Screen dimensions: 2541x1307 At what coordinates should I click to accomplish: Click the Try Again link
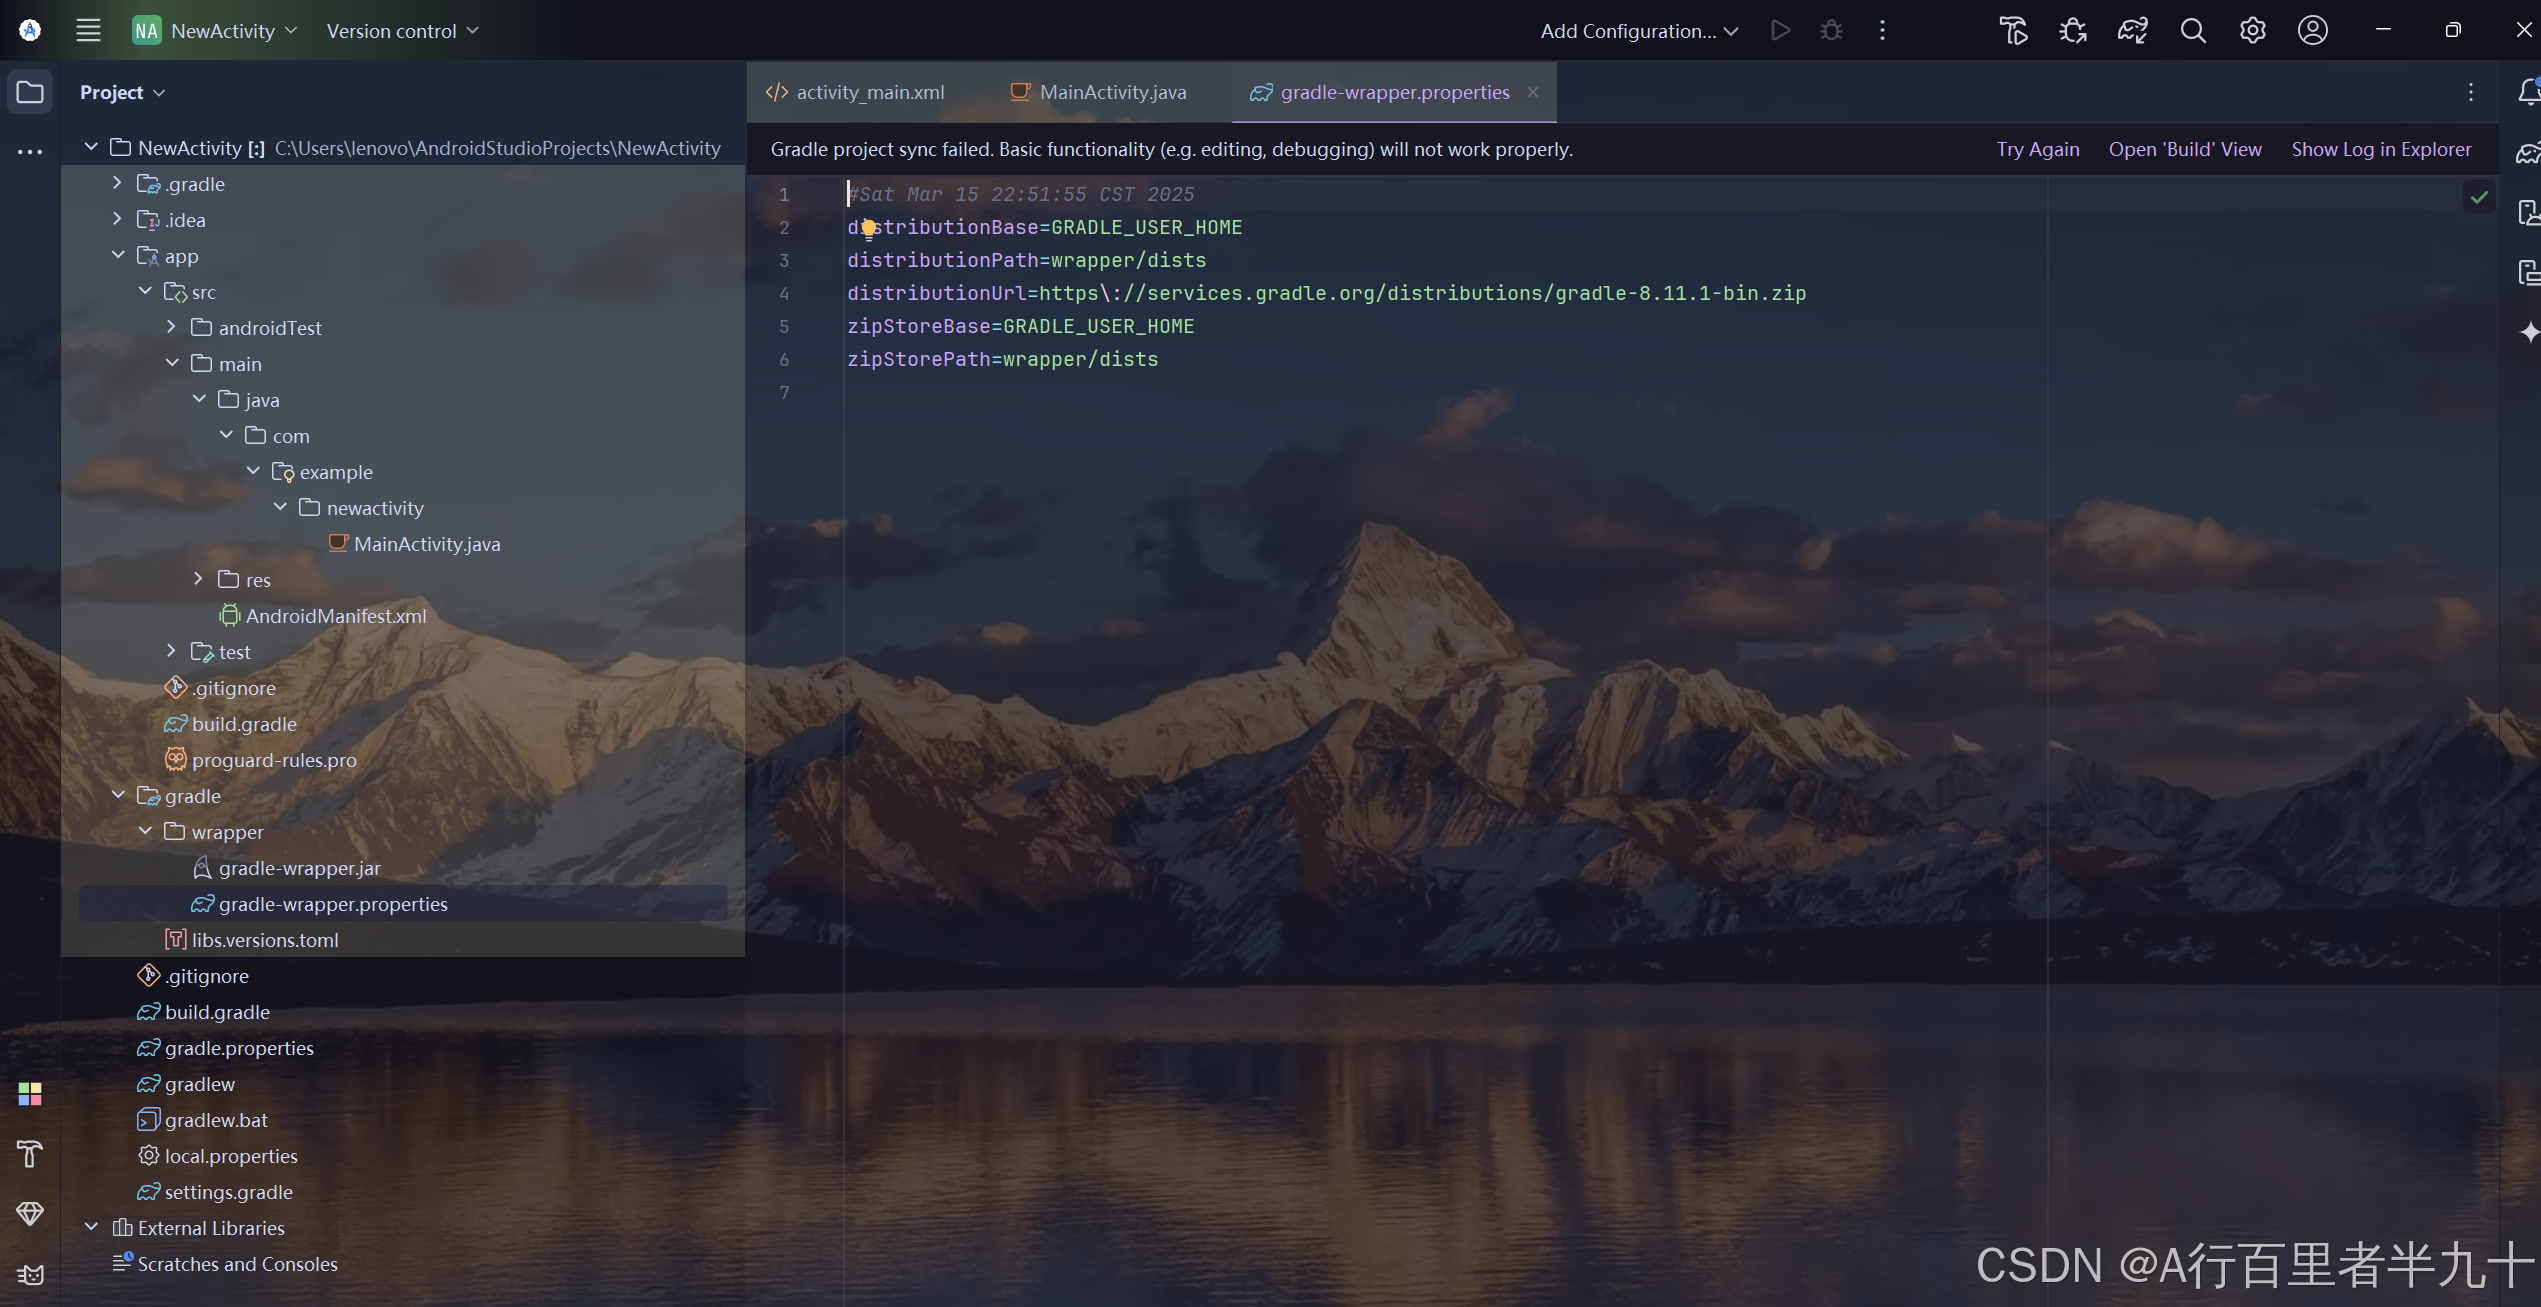pyautogui.click(x=2037, y=149)
